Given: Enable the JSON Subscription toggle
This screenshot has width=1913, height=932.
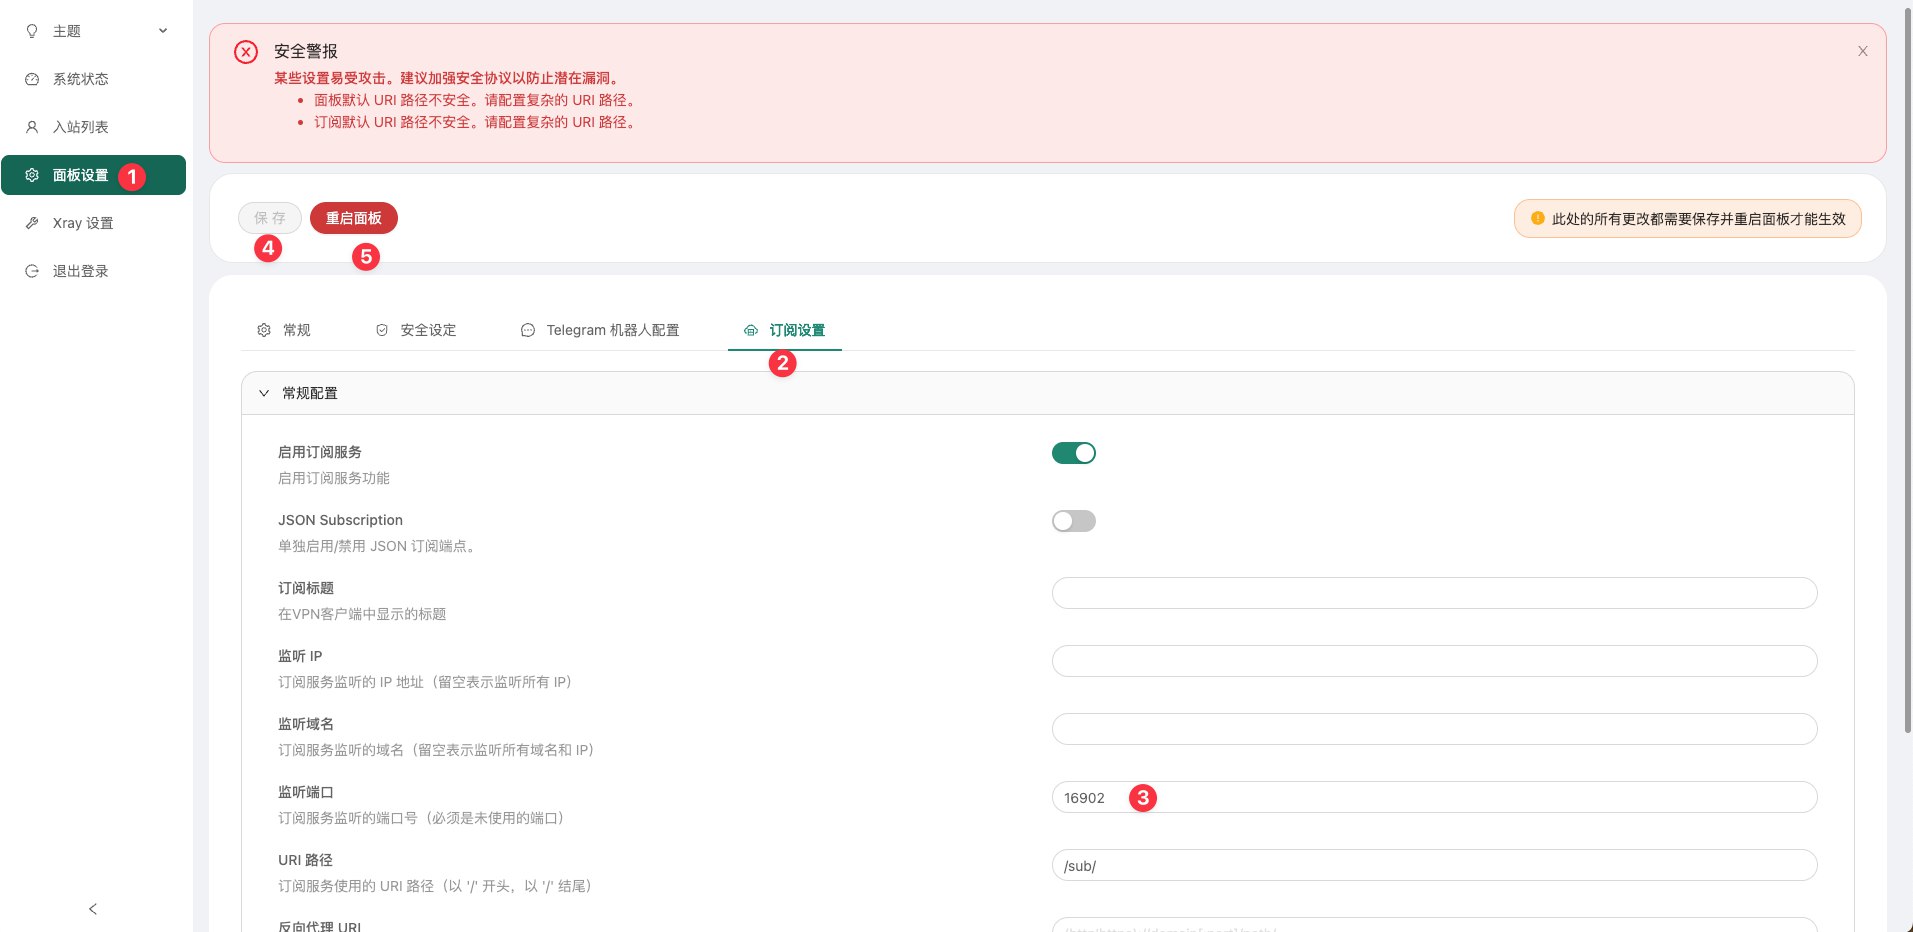Looking at the screenshot, I should point(1073,520).
